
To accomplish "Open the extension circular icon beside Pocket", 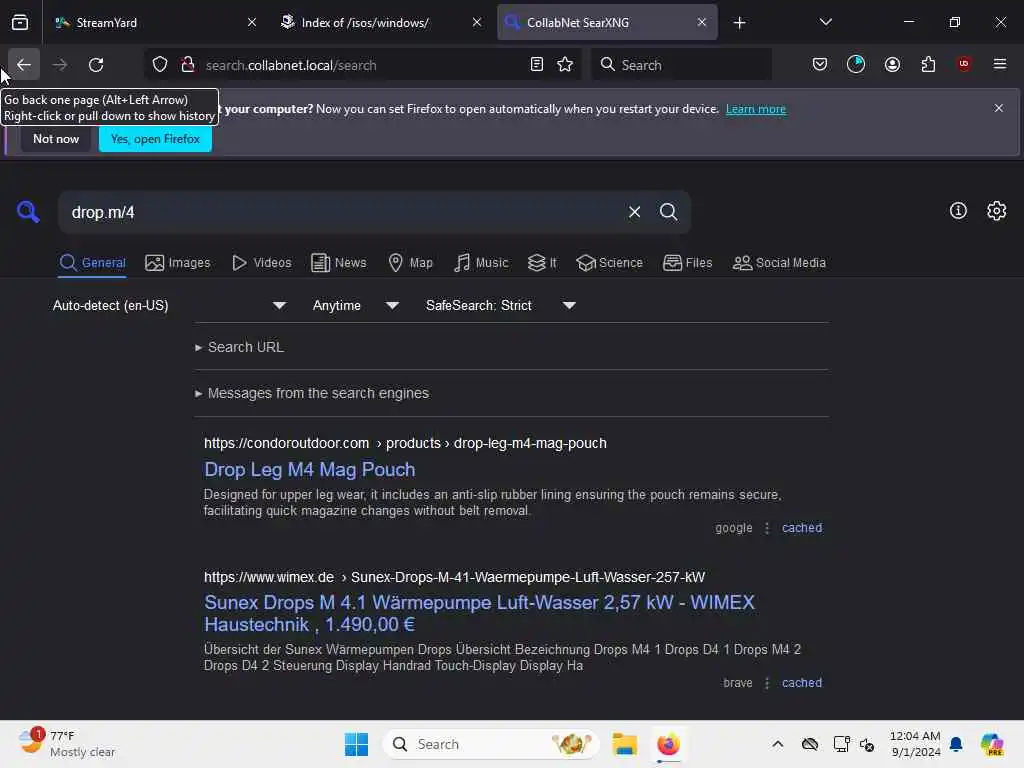I will click(x=856, y=64).
